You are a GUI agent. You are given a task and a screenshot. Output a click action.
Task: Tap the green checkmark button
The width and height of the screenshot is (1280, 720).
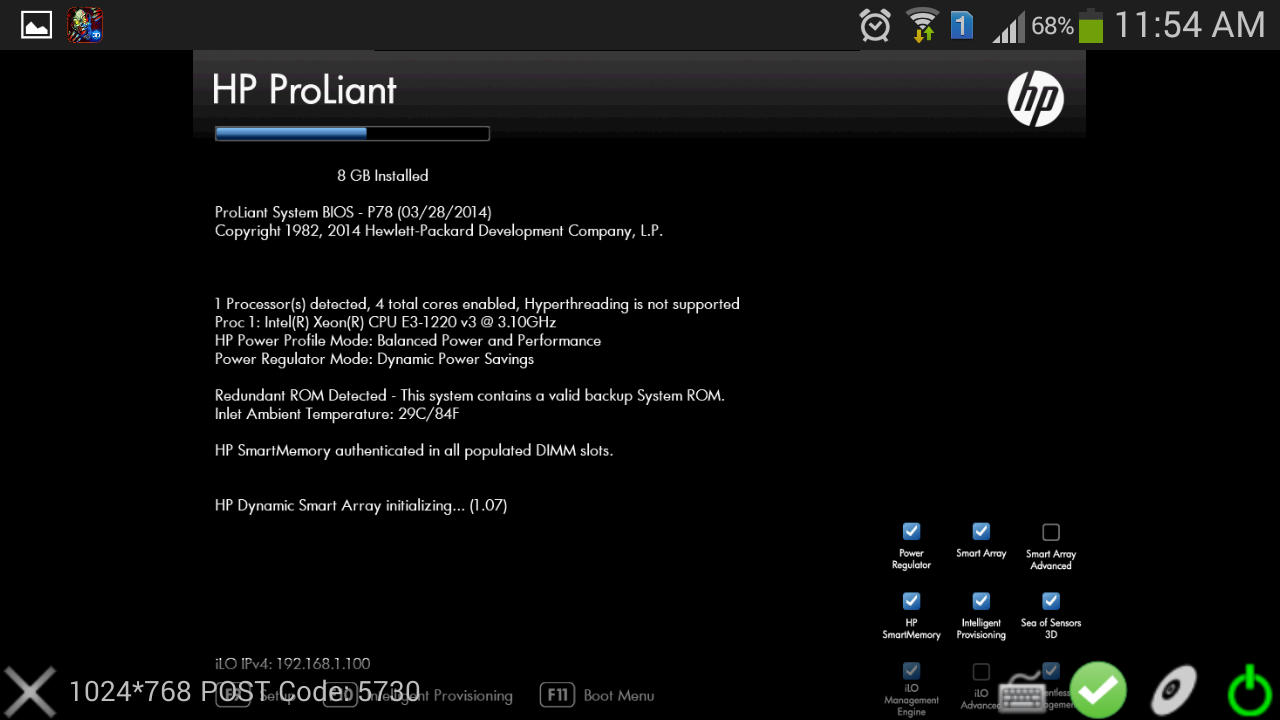pyautogui.click(x=1098, y=690)
